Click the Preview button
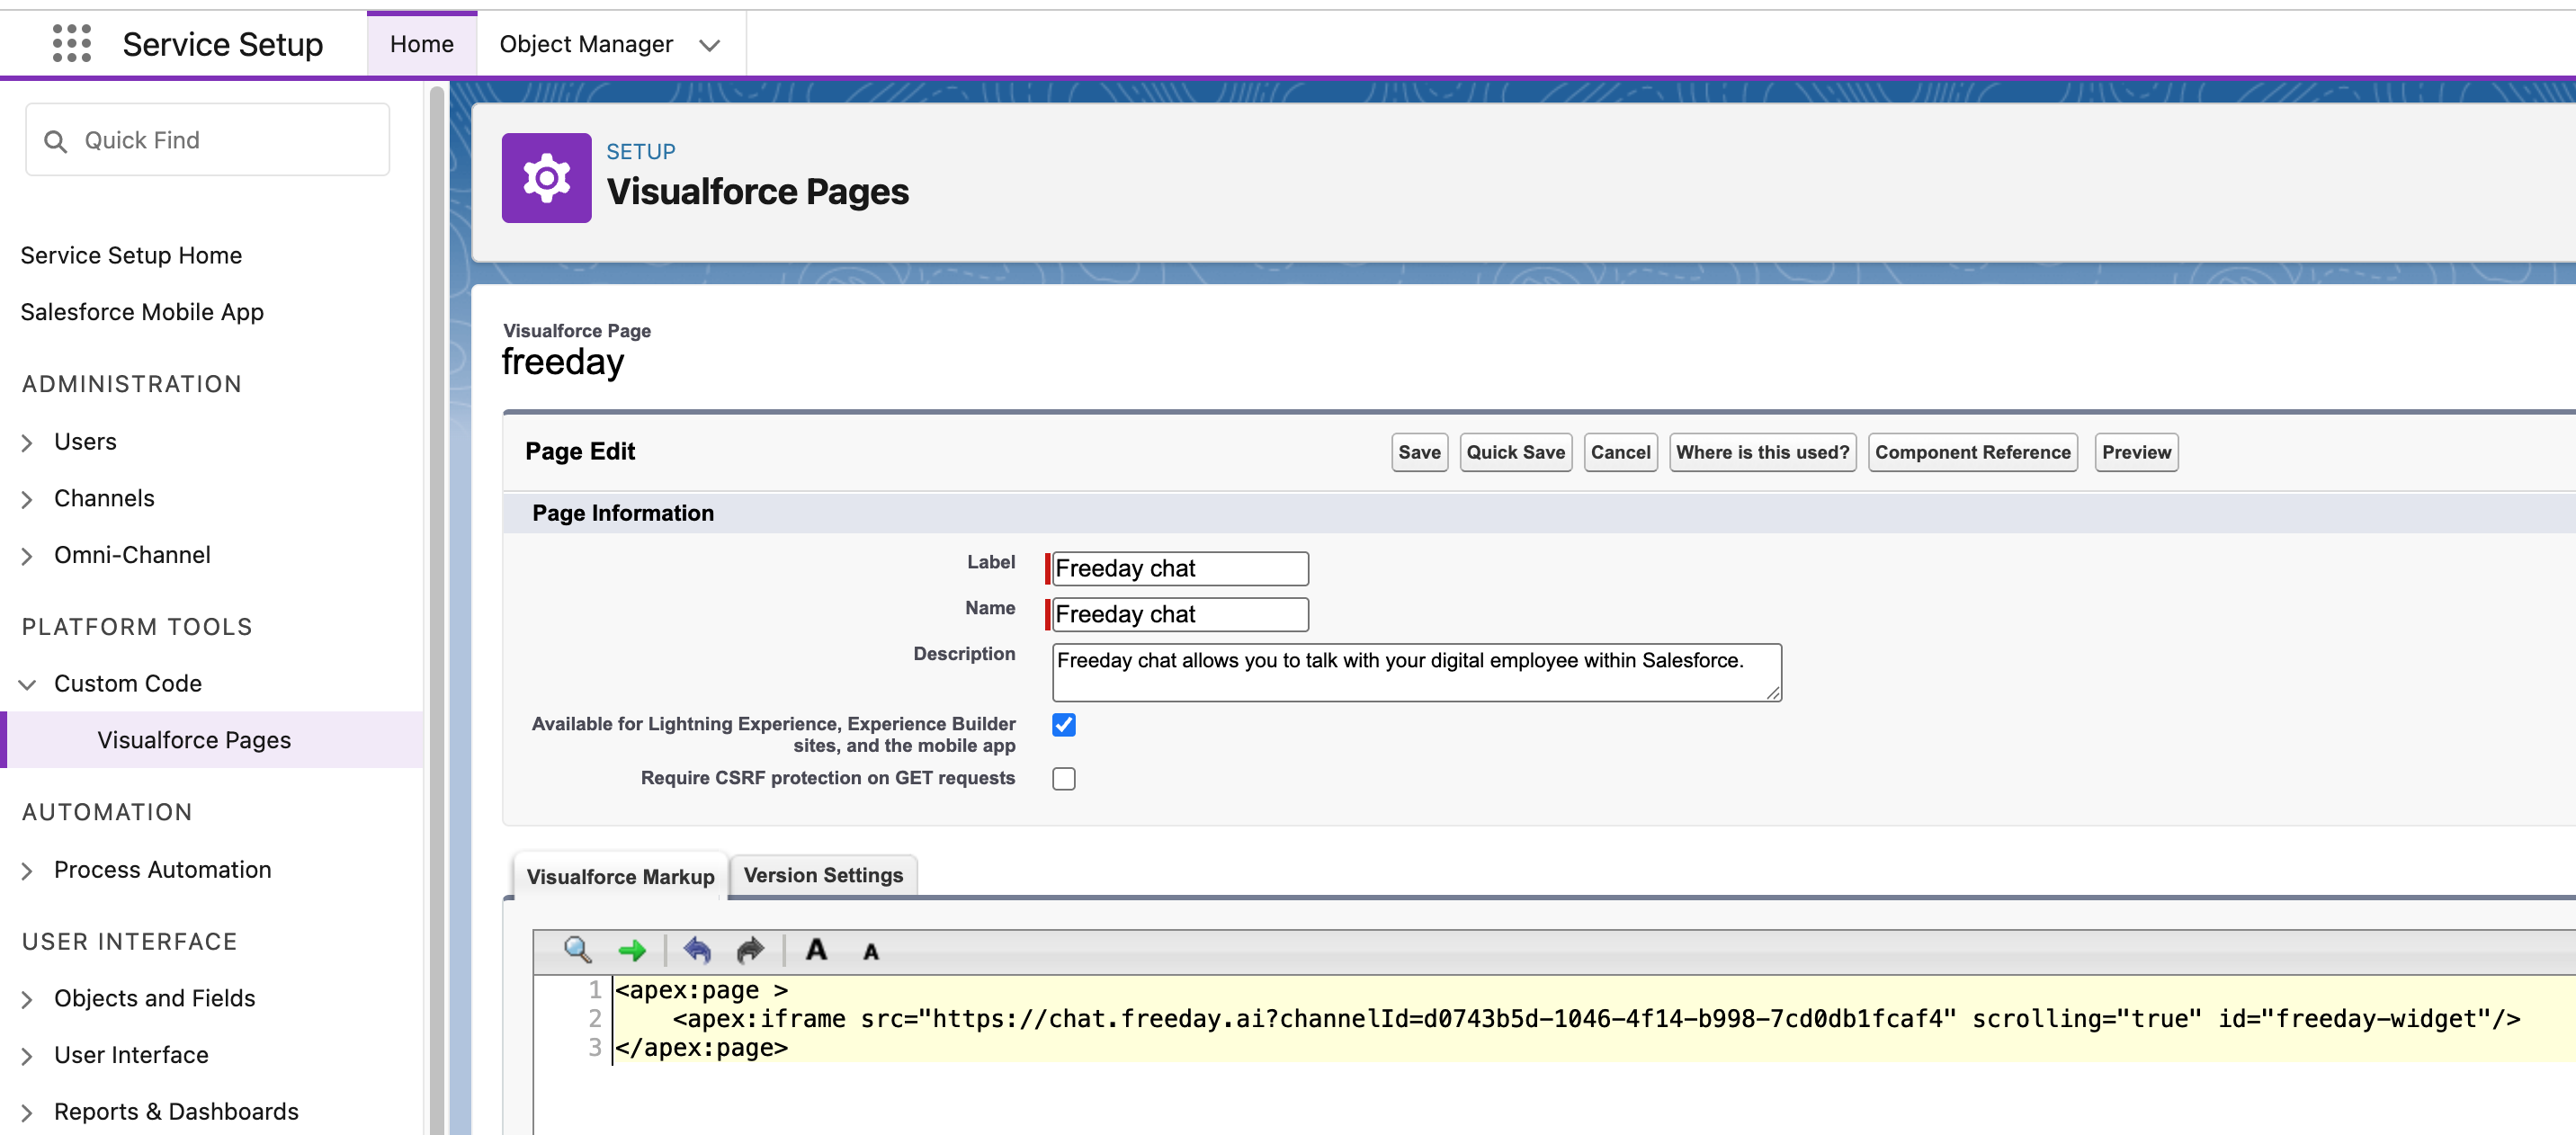This screenshot has height=1135, width=2576. click(2136, 452)
